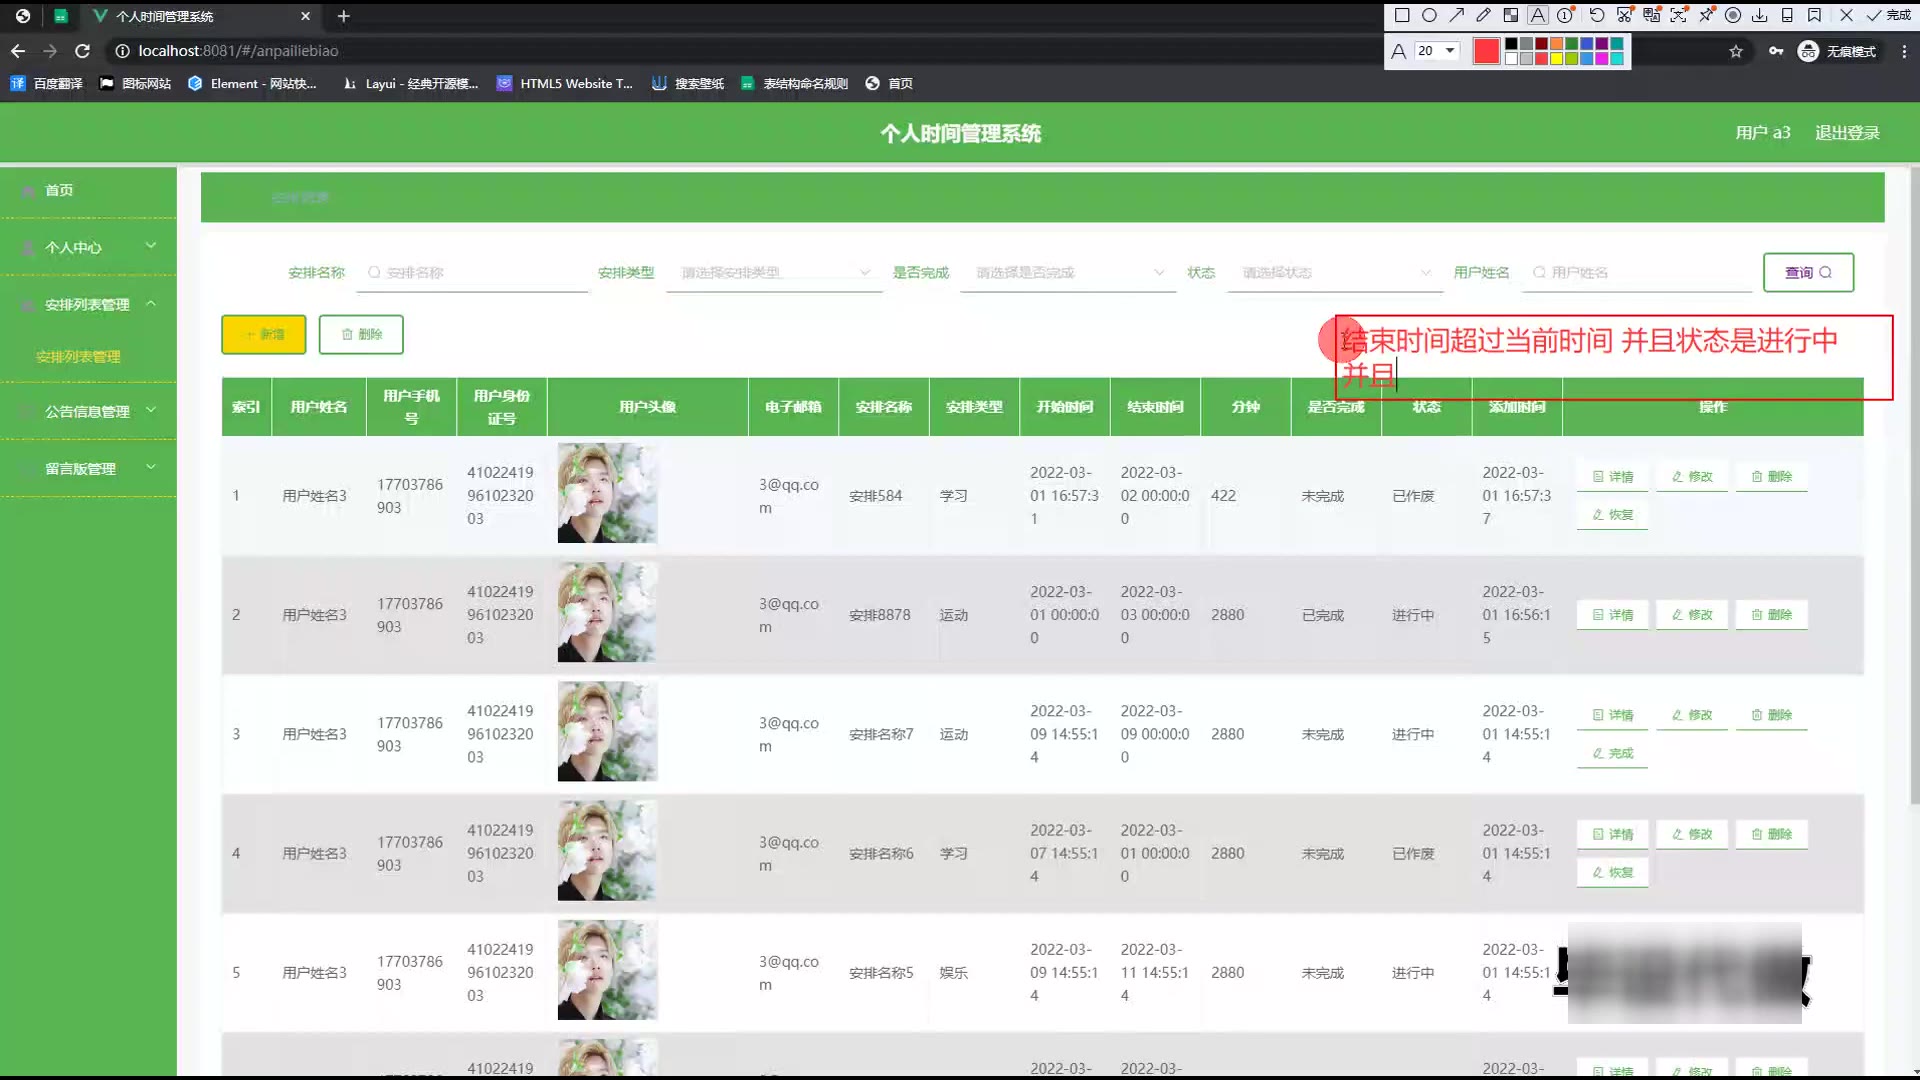The image size is (1920, 1080).
Task: Click 恢复 for 安排584
Action: click(x=1612, y=515)
